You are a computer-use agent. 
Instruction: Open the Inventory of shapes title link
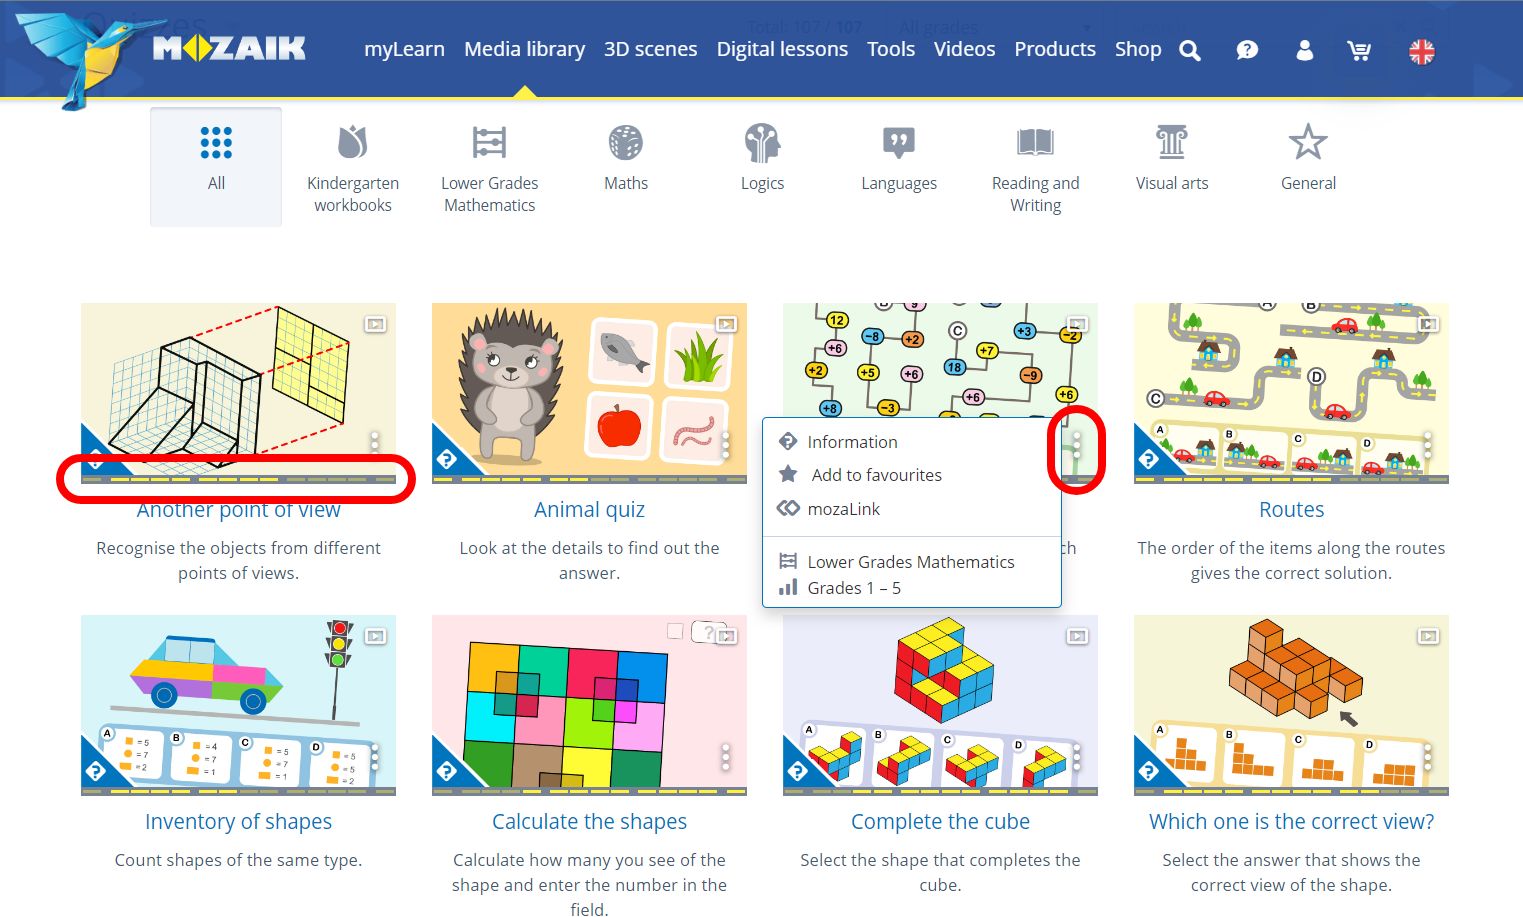(238, 821)
